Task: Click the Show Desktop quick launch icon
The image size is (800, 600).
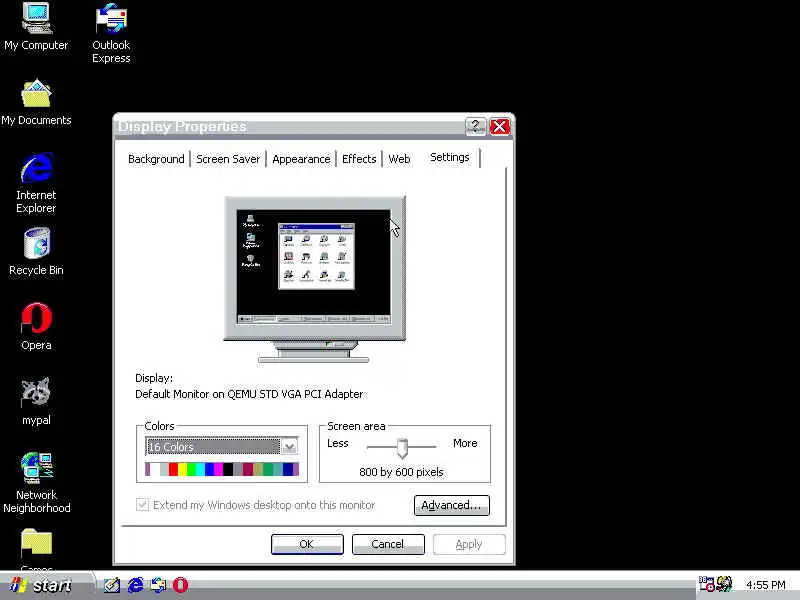Action: click(x=112, y=585)
